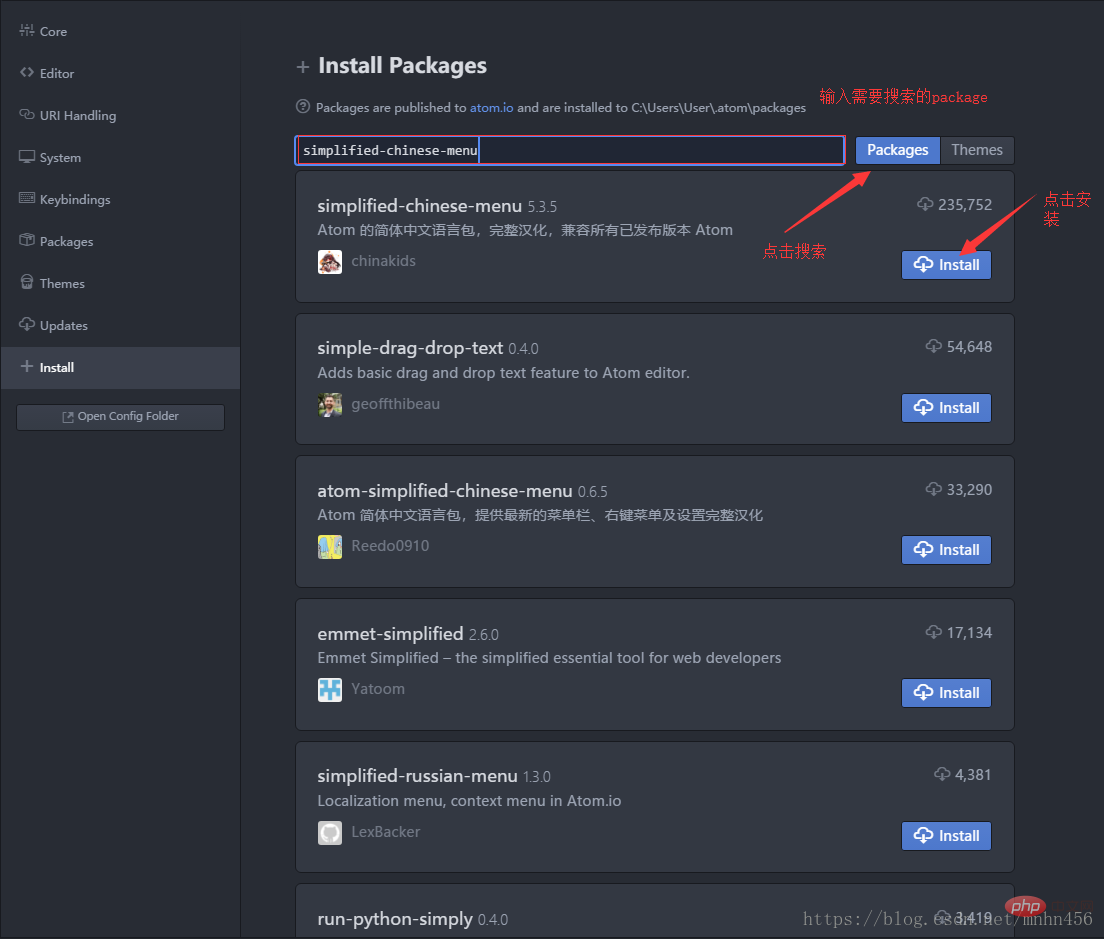Viewport: 1104px width, 939px height.
Task: Click geoffthibeau author avatar
Action: pyautogui.click(x=330, y=405)
